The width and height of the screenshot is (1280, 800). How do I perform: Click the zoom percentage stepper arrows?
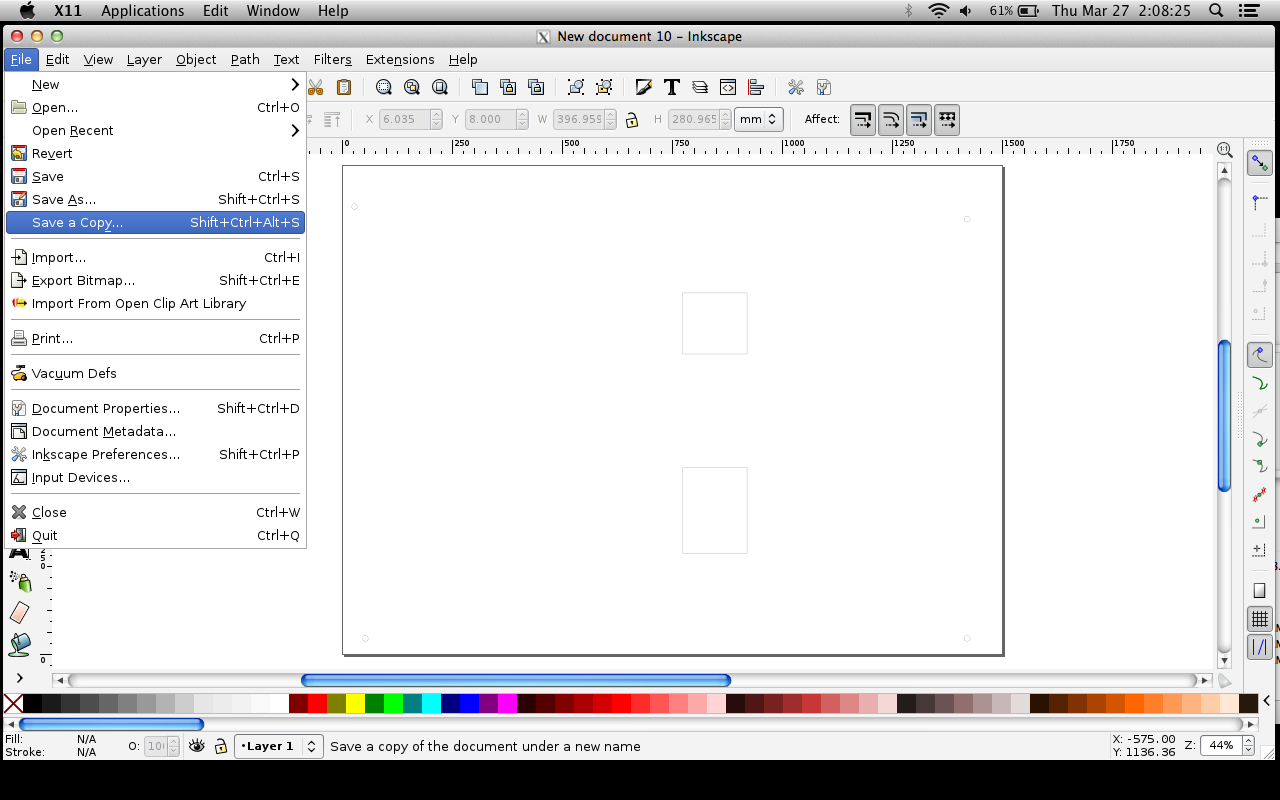click(1247, 745)
